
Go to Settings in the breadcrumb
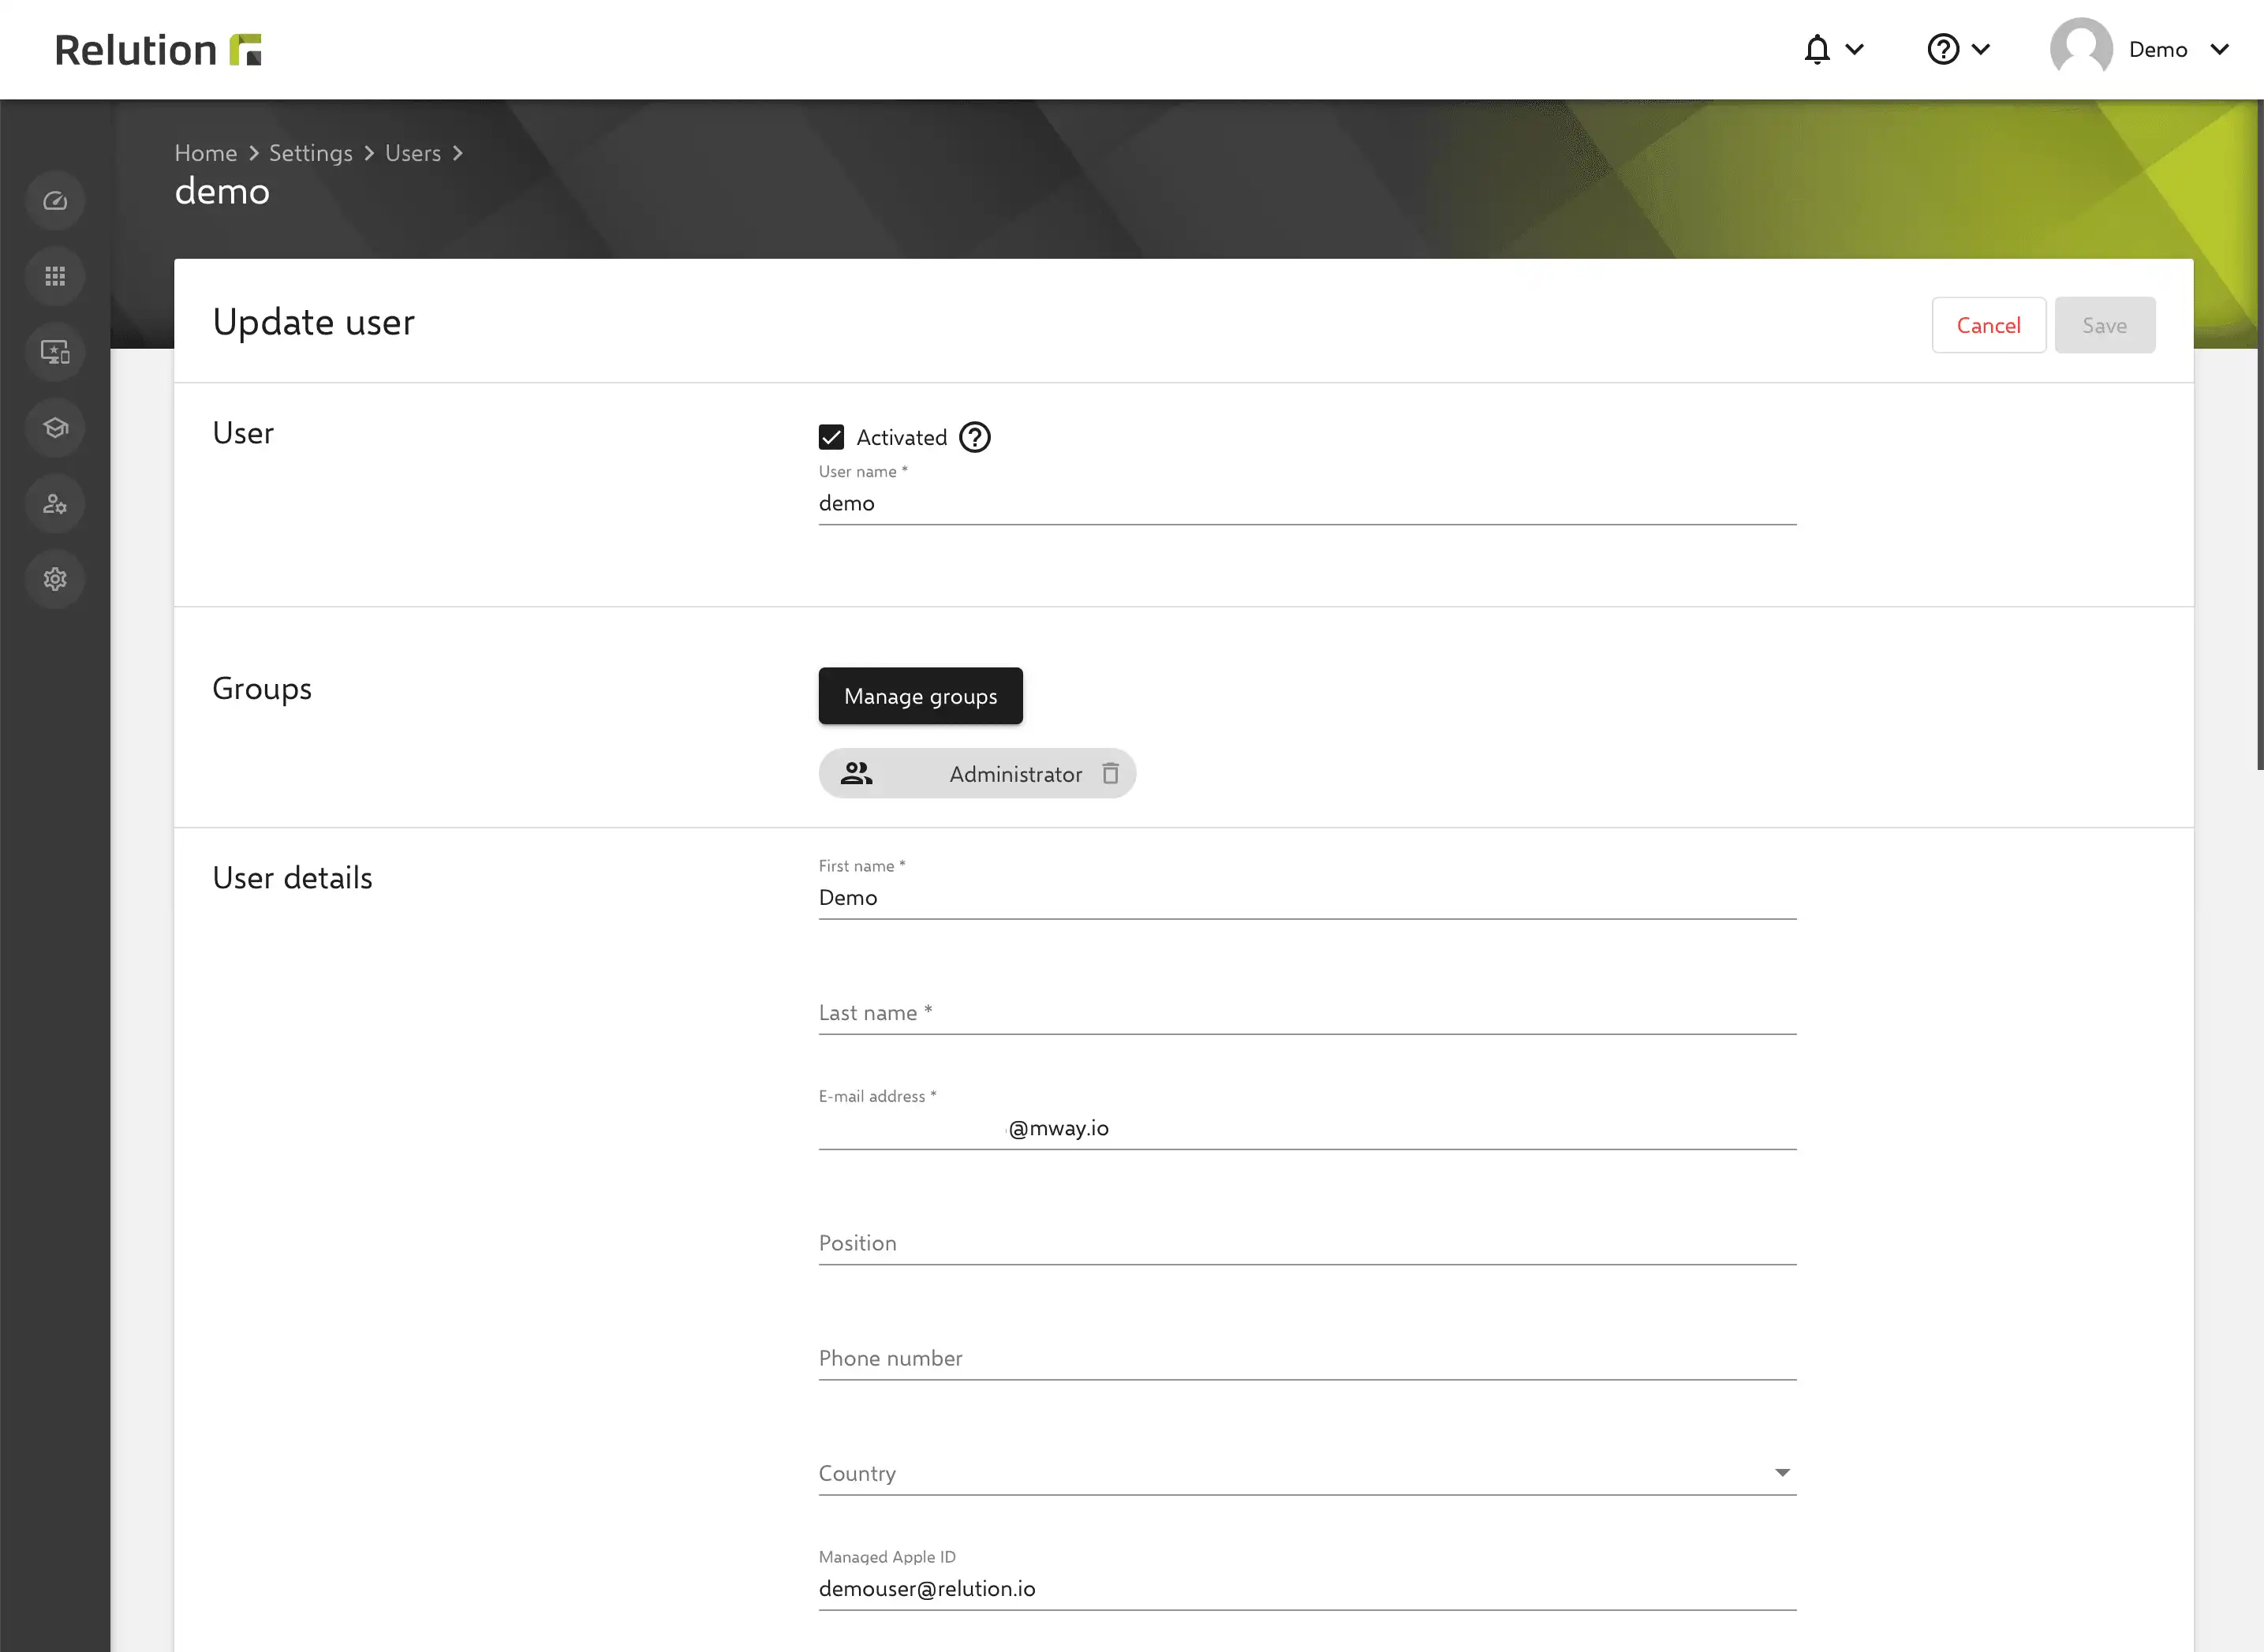point(310,153)
